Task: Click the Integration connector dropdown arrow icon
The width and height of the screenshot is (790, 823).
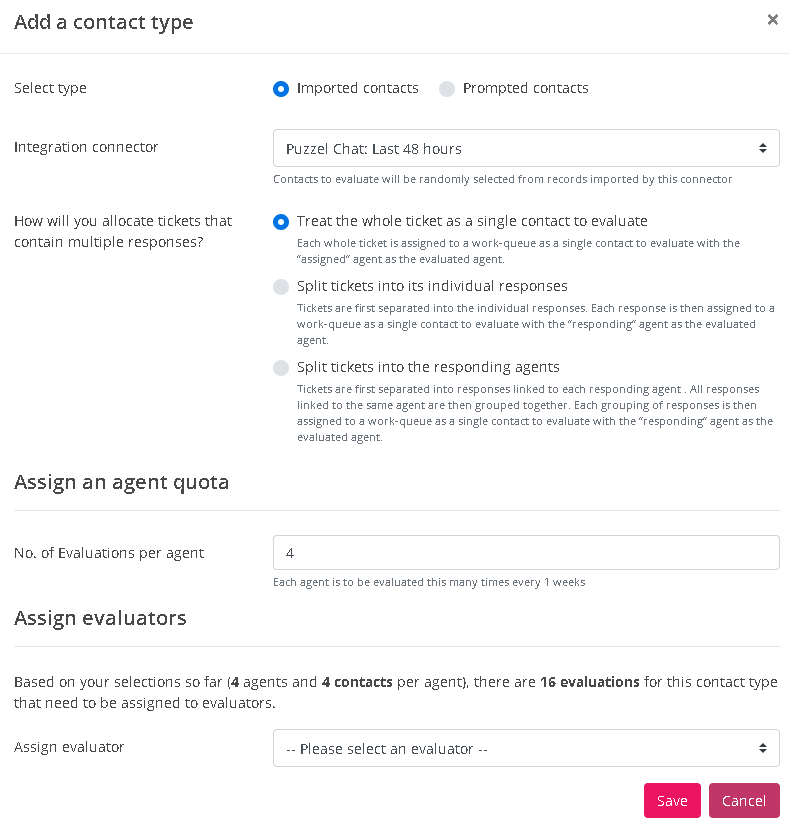Action: coord(762,148)
